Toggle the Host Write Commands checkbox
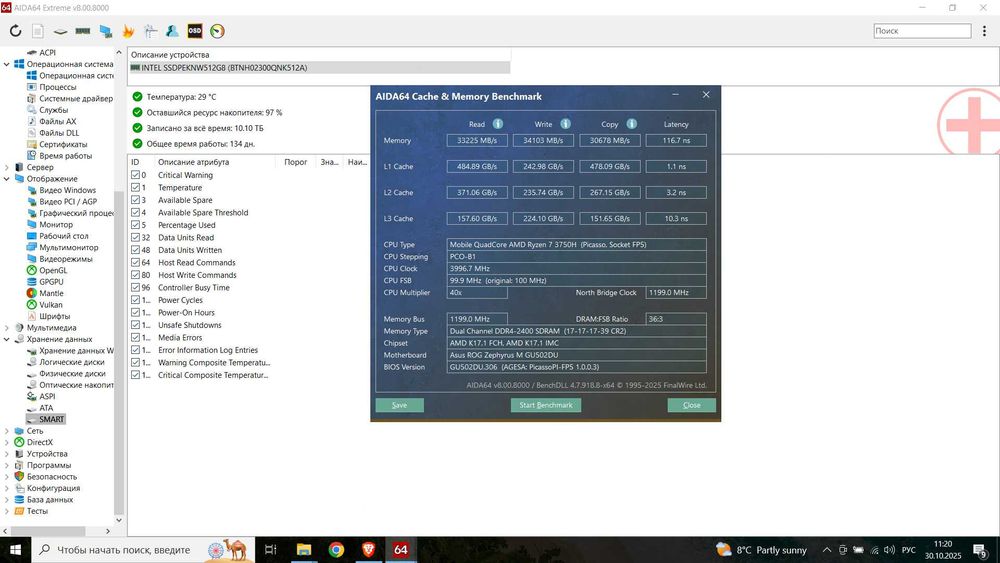The image size is (1000, 563). point(135,275)
